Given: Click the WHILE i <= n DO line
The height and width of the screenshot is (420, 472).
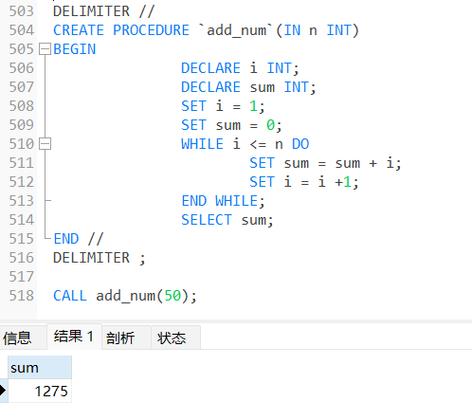Looking at the screenshot, I should (x=245, y=144).
